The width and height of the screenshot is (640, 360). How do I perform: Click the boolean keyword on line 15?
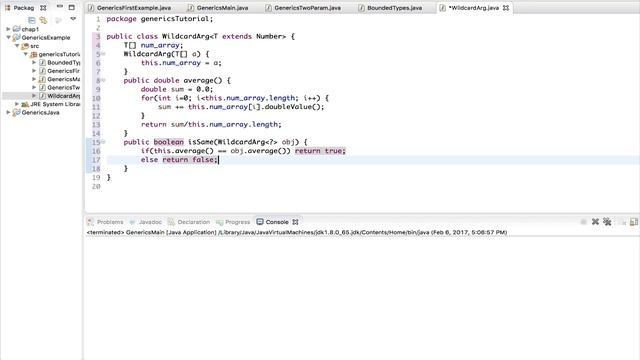point(169,142)
